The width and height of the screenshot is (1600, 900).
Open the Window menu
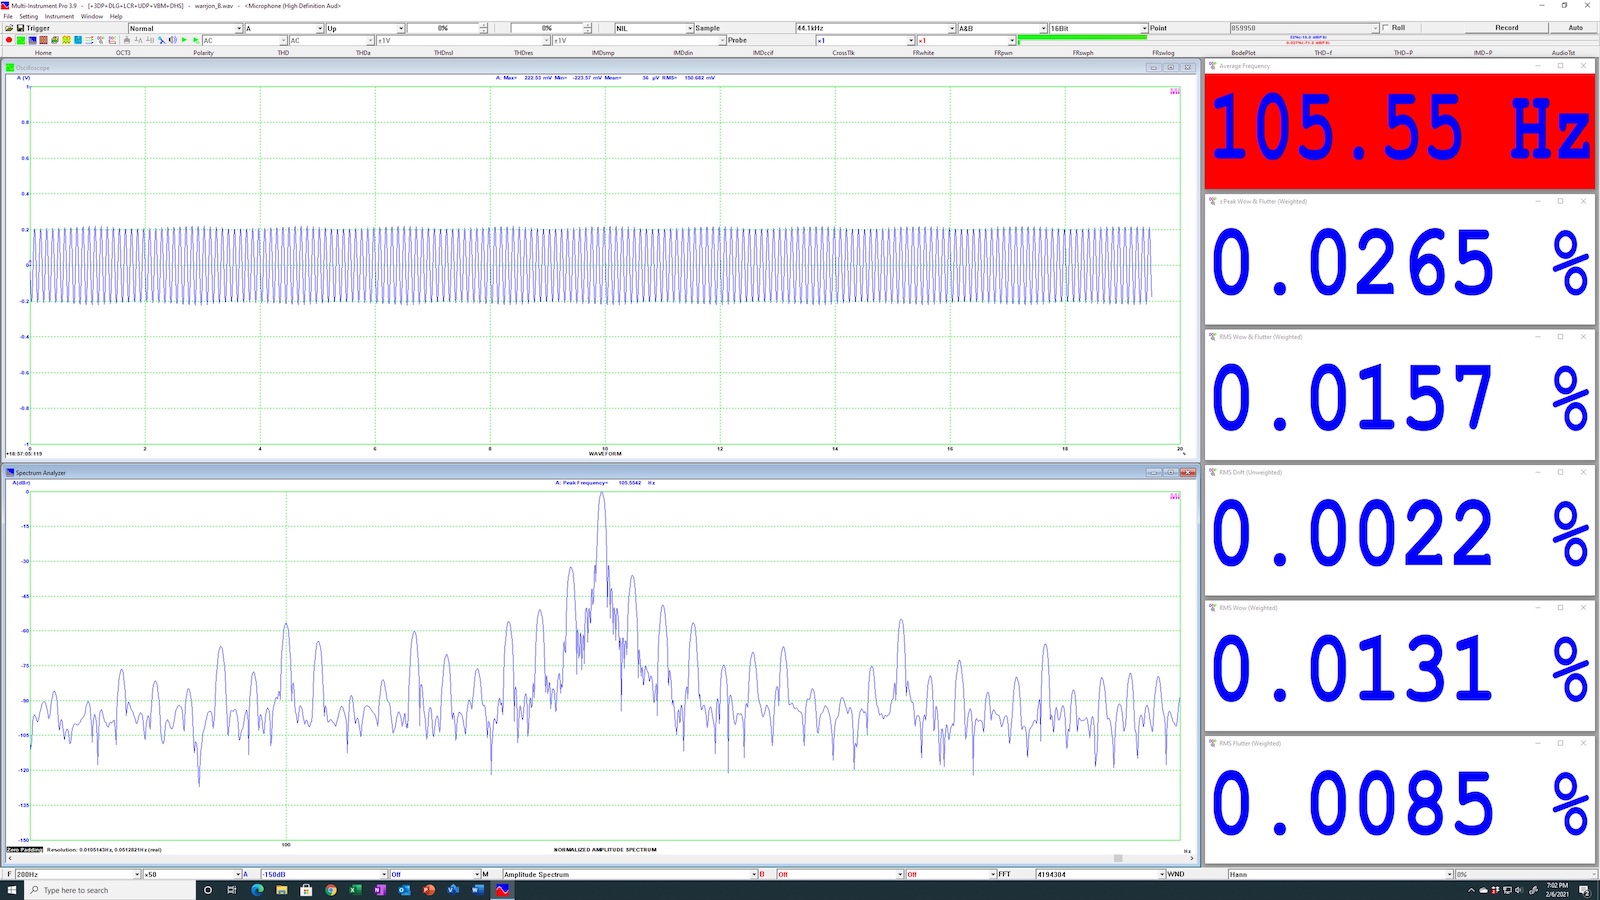click(92, 16)
